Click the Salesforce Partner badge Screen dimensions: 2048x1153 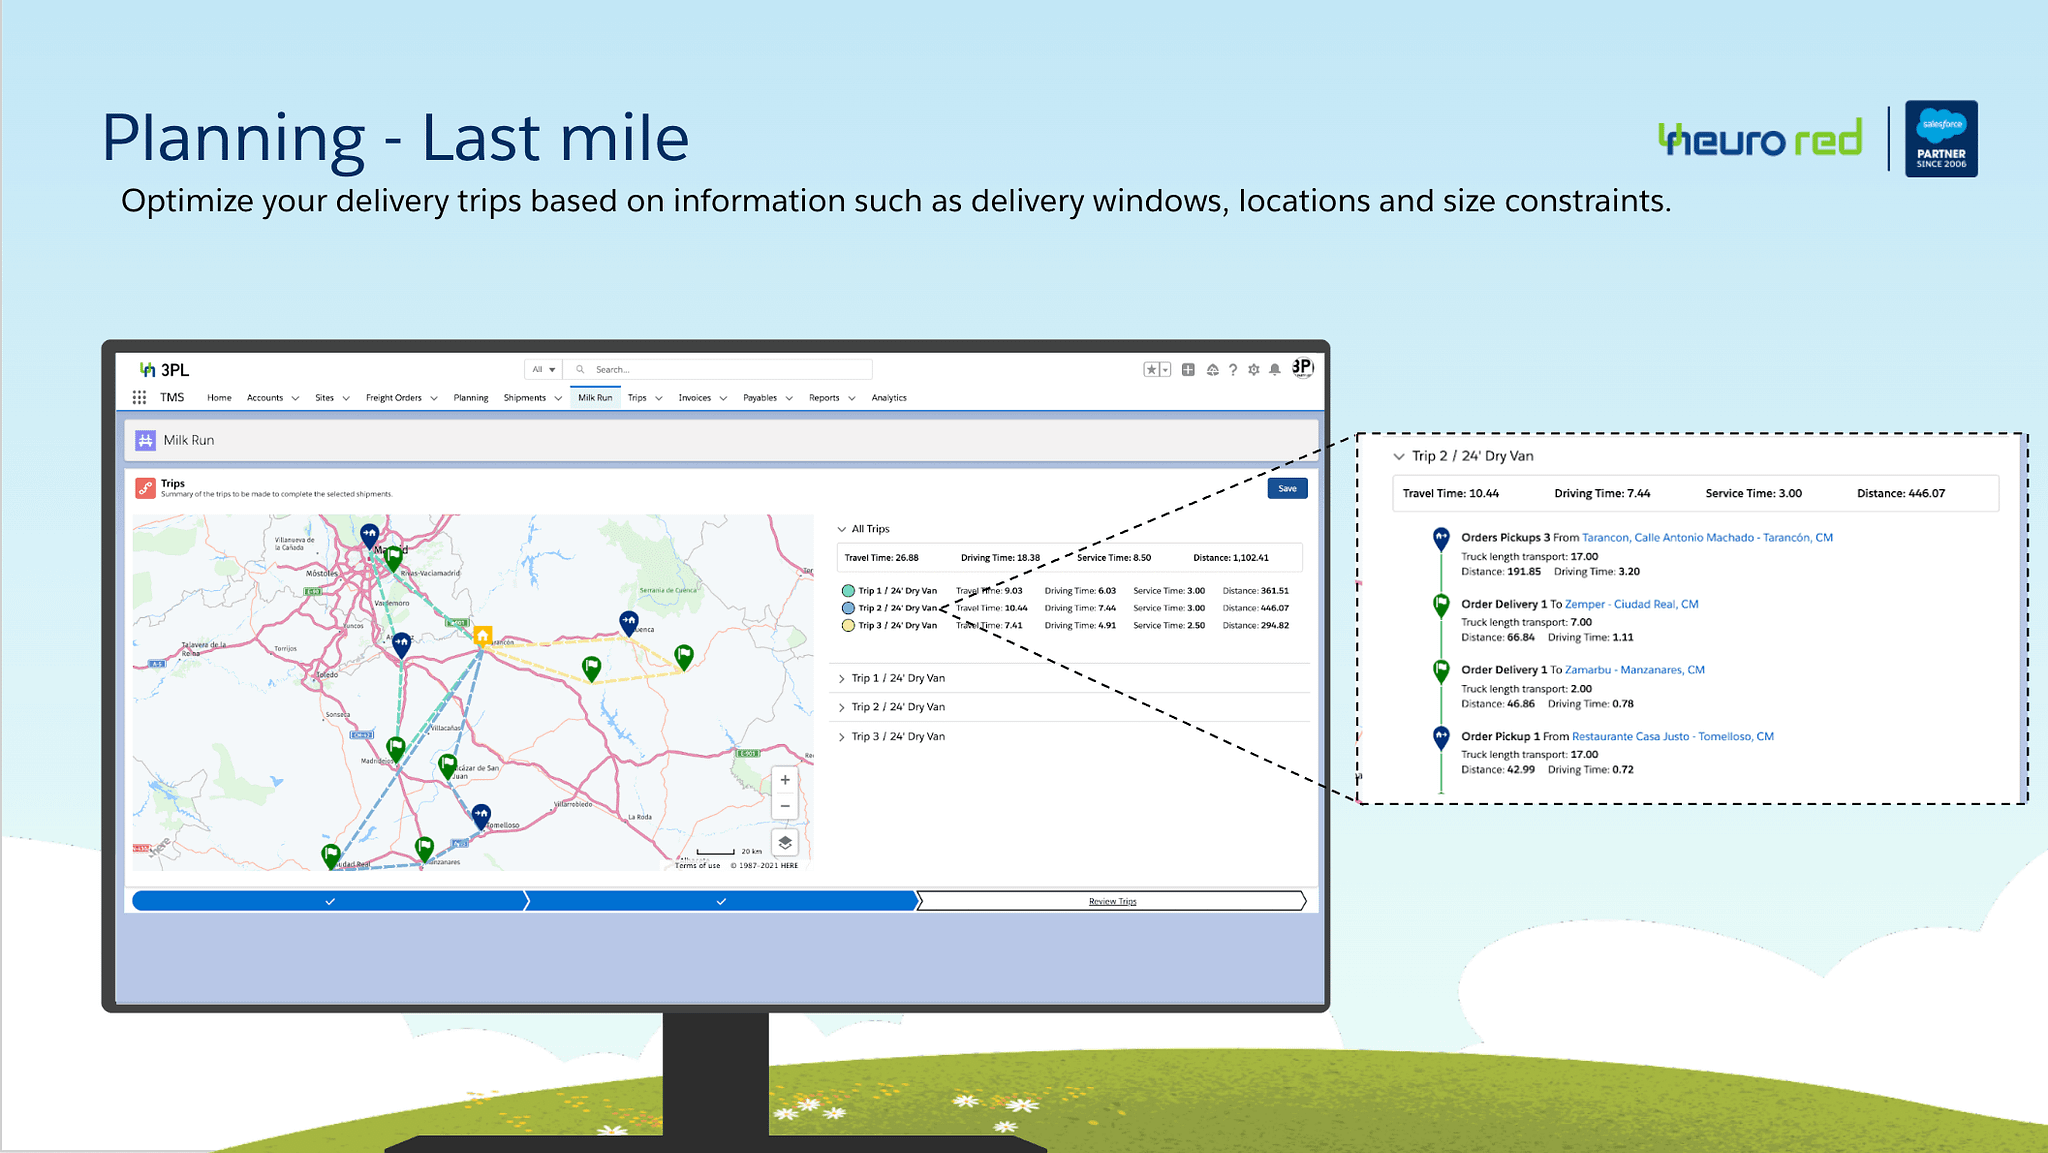pyautogui.click(x=1941, y=138)
